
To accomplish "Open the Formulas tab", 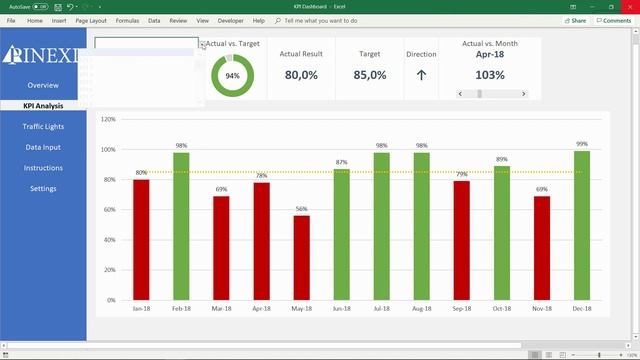I will pos(127,20).
